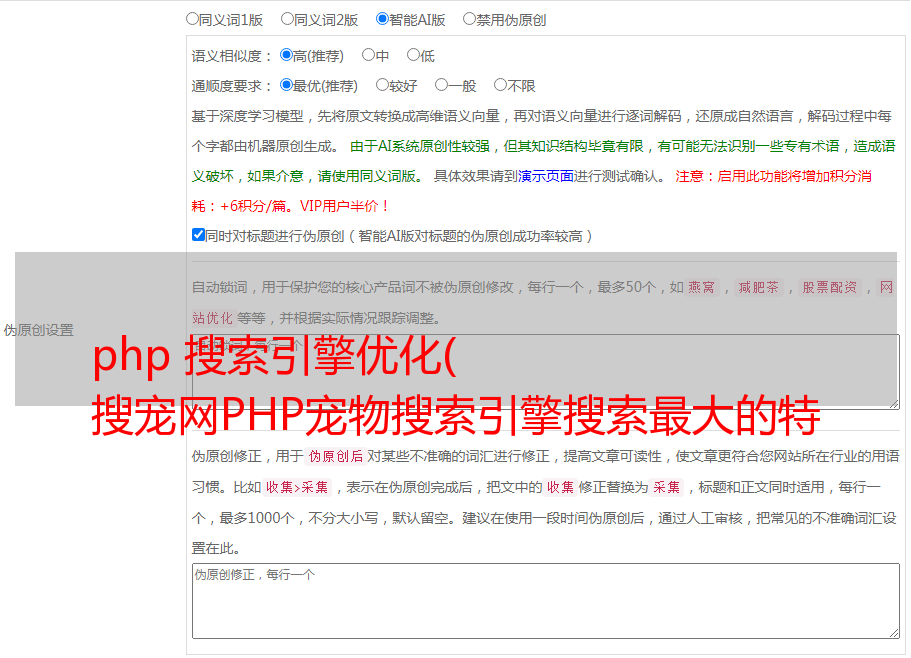Viewport: 911px width, 658px height.
Task: Set 通顺度要求 to 最优(推荐)
Action: pos(286,85)
